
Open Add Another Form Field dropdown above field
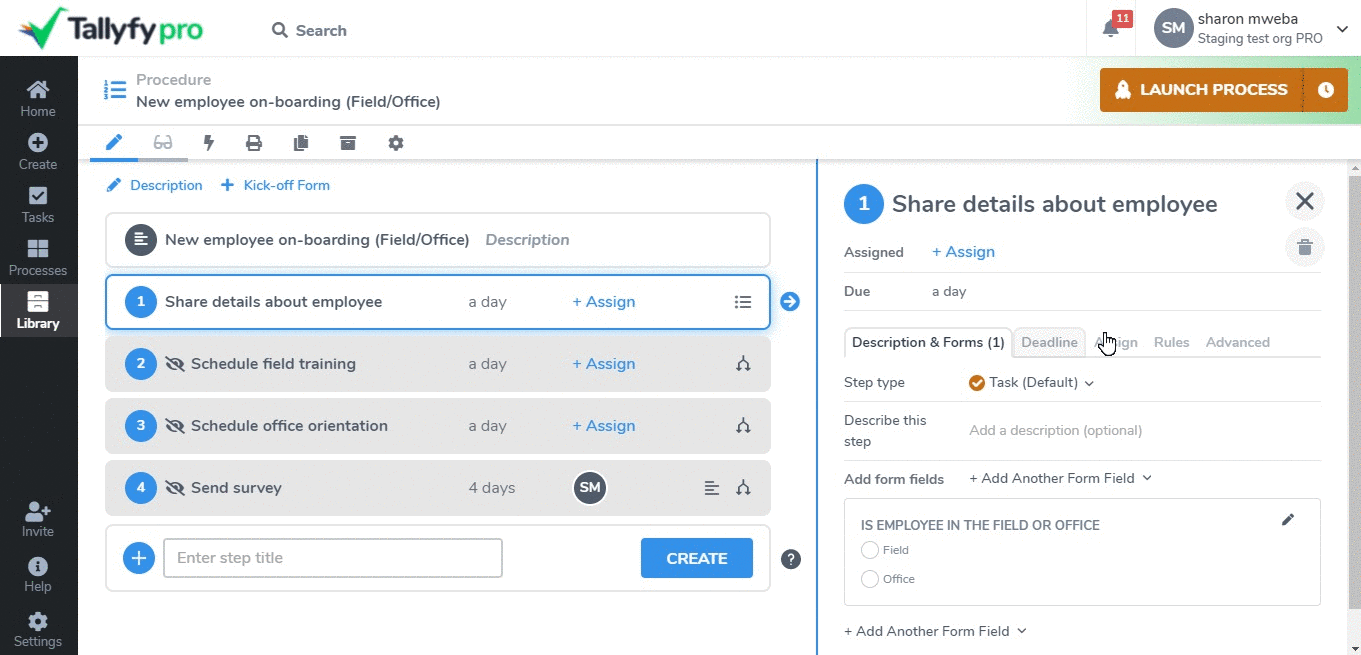(1060, 479)
